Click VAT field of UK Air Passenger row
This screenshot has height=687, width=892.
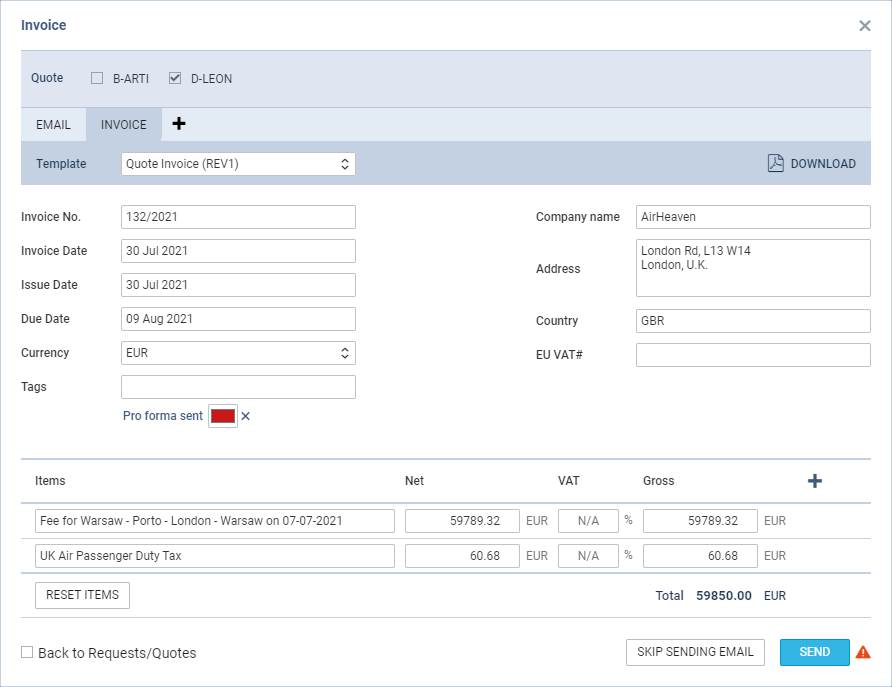click(588, 556)
